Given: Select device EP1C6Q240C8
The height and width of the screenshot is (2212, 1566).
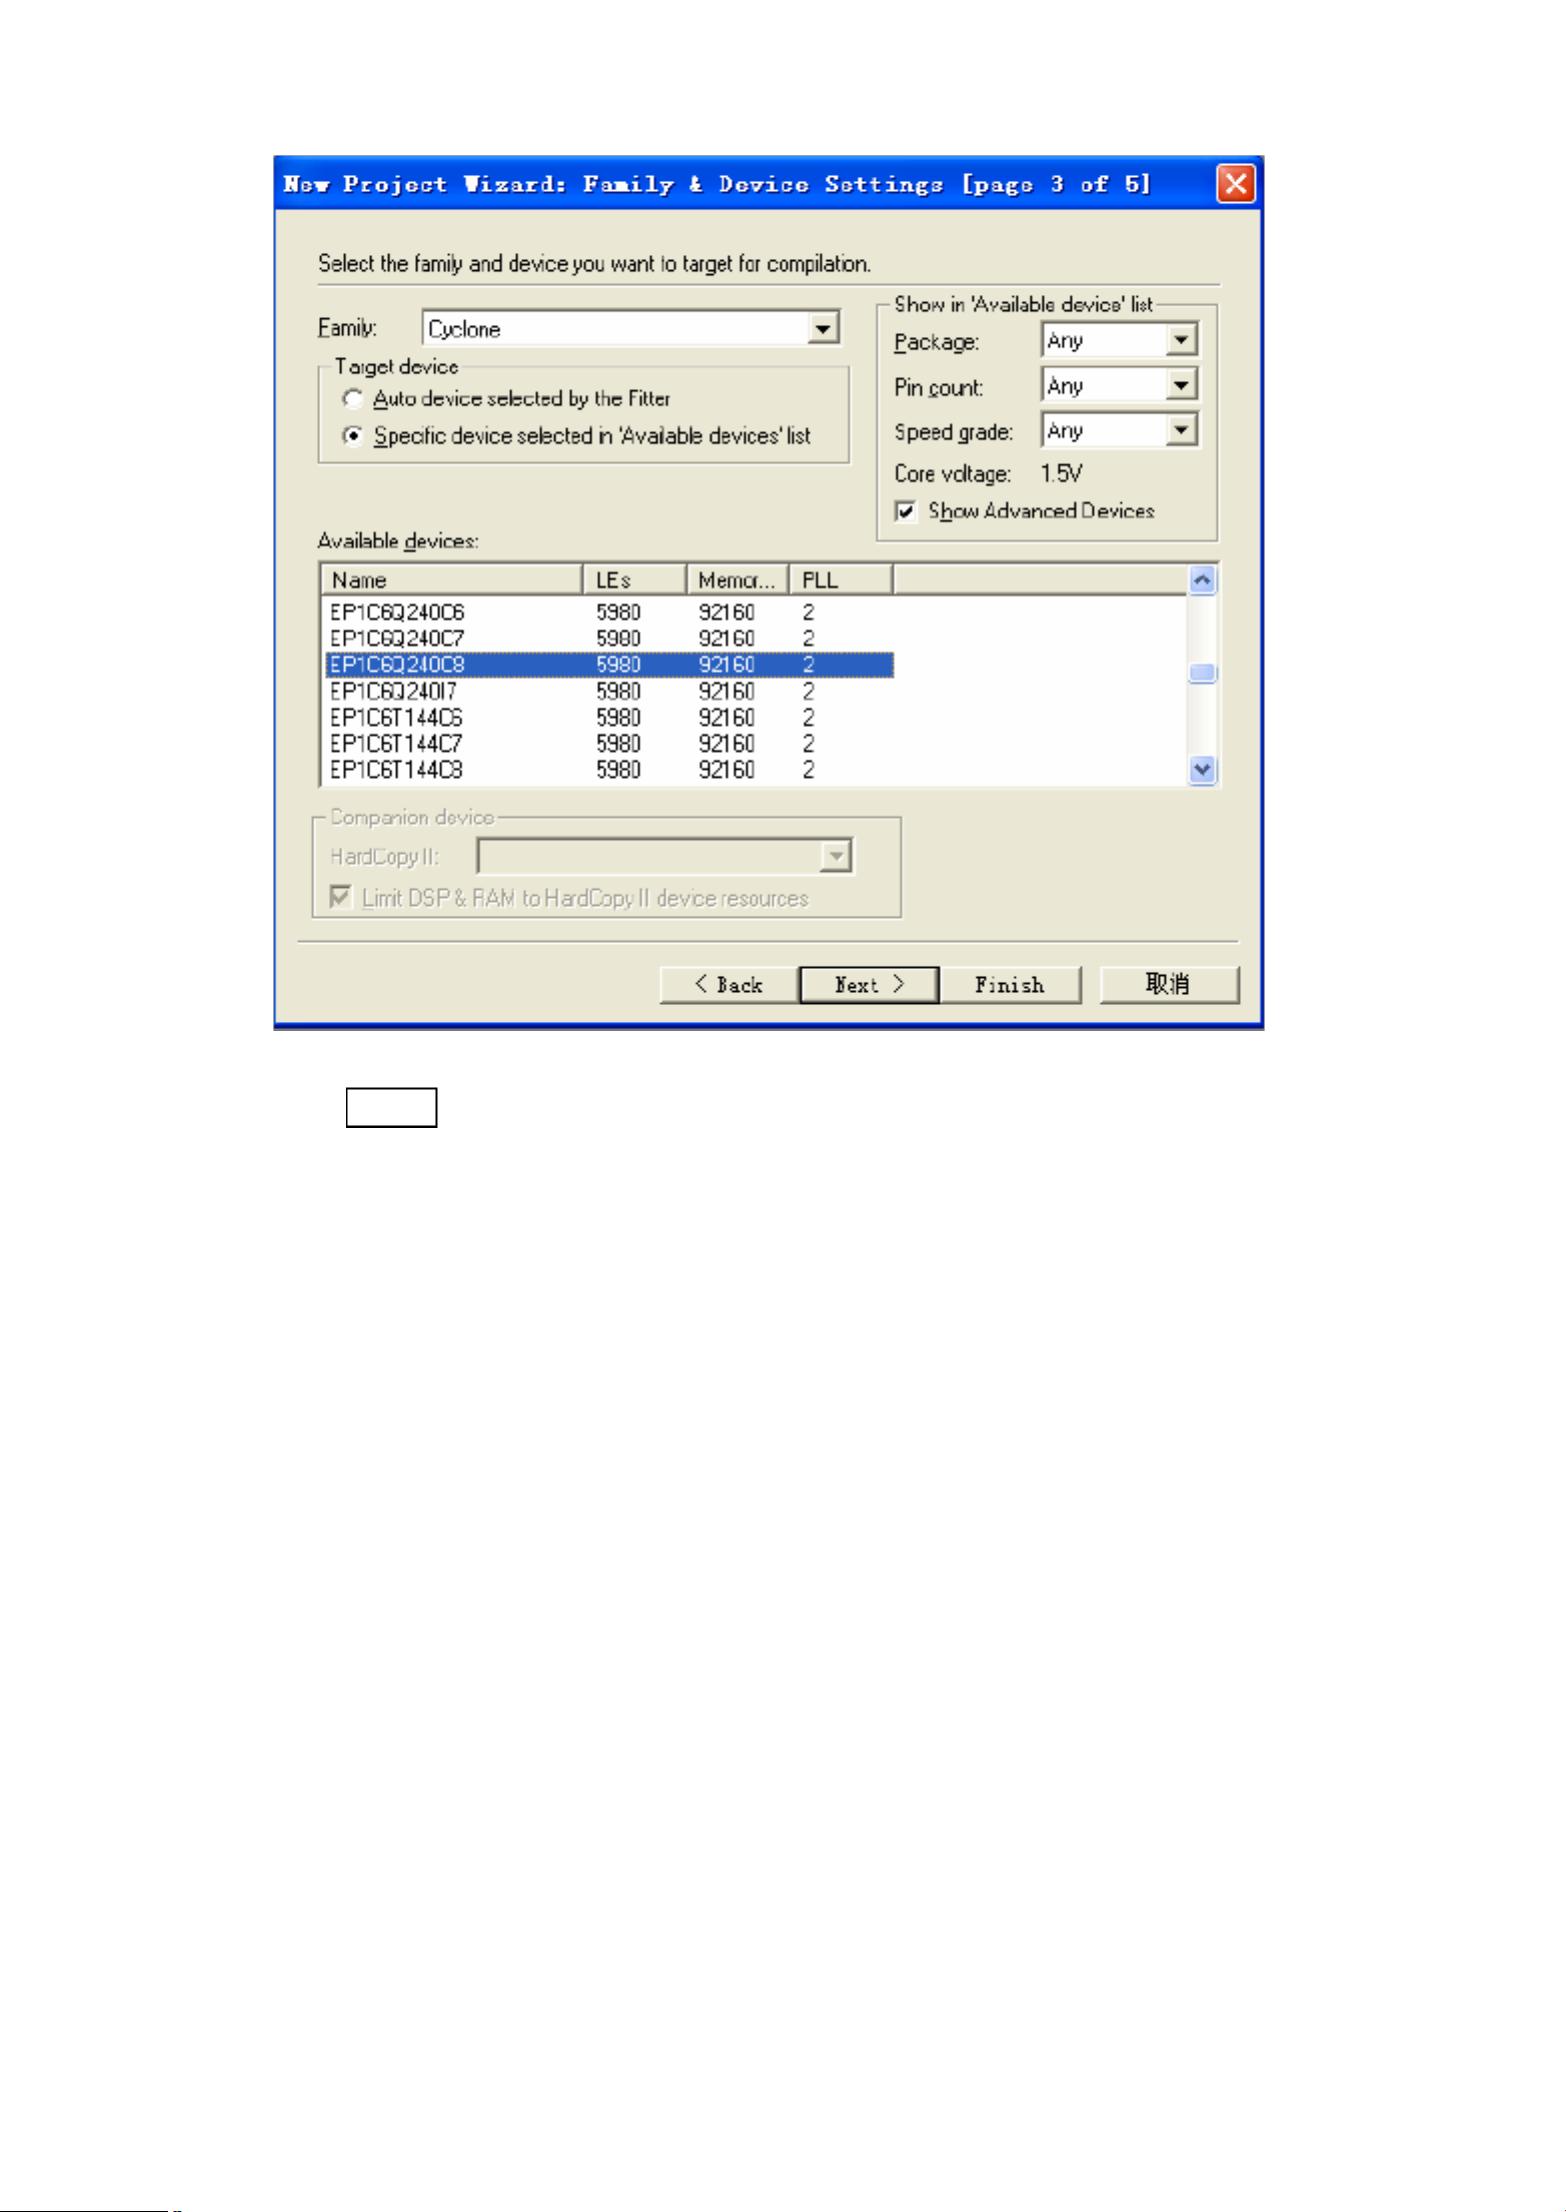Looking at the screenshot, I should coord(609,665).
